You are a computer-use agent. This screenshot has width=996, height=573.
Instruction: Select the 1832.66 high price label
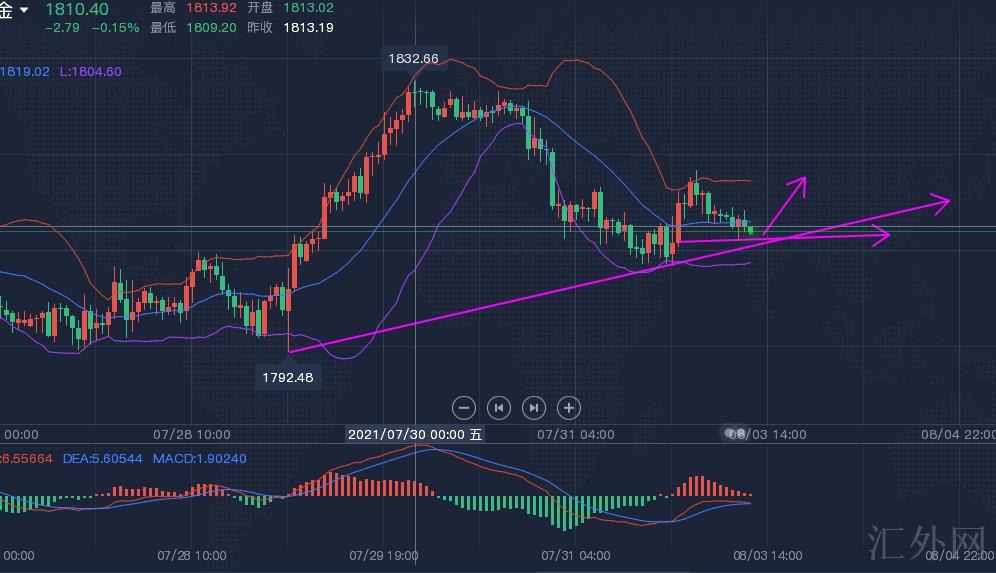[413, 59]
